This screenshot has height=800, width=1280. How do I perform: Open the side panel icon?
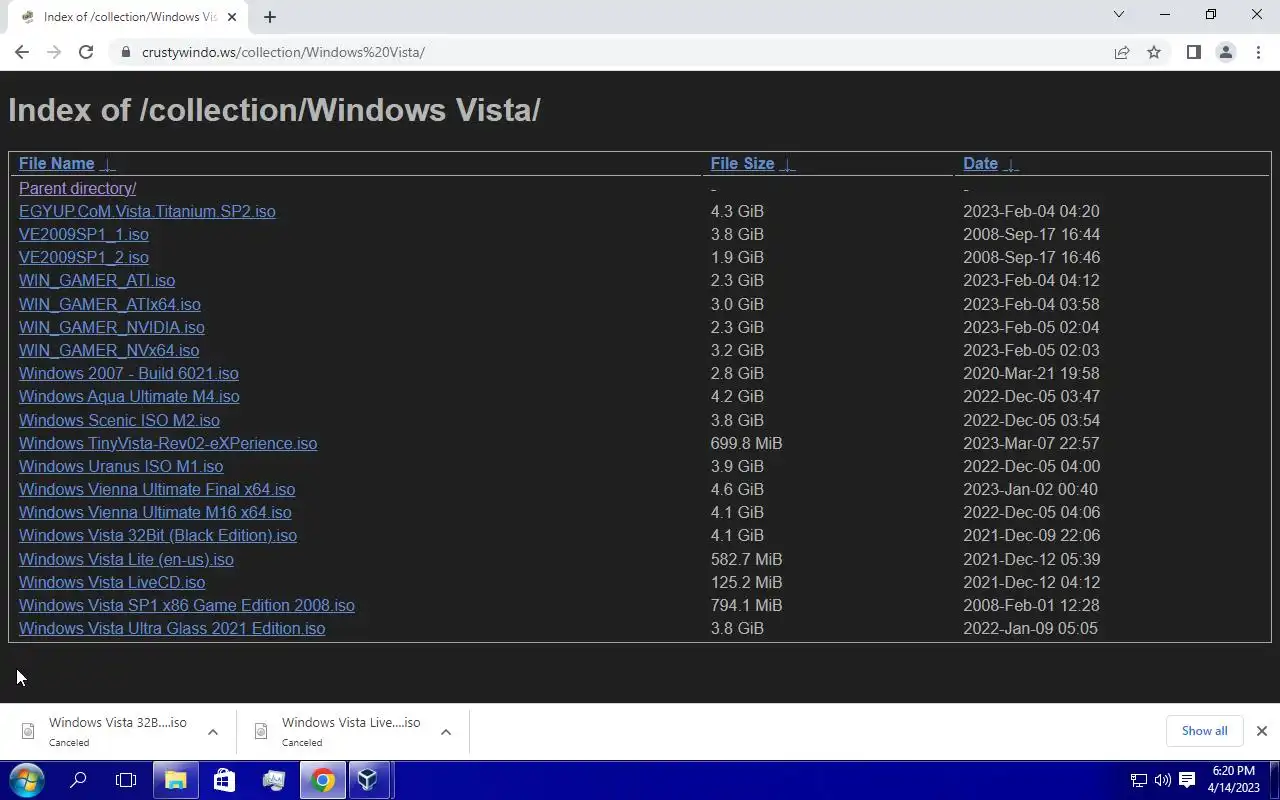pos(1193,52)
